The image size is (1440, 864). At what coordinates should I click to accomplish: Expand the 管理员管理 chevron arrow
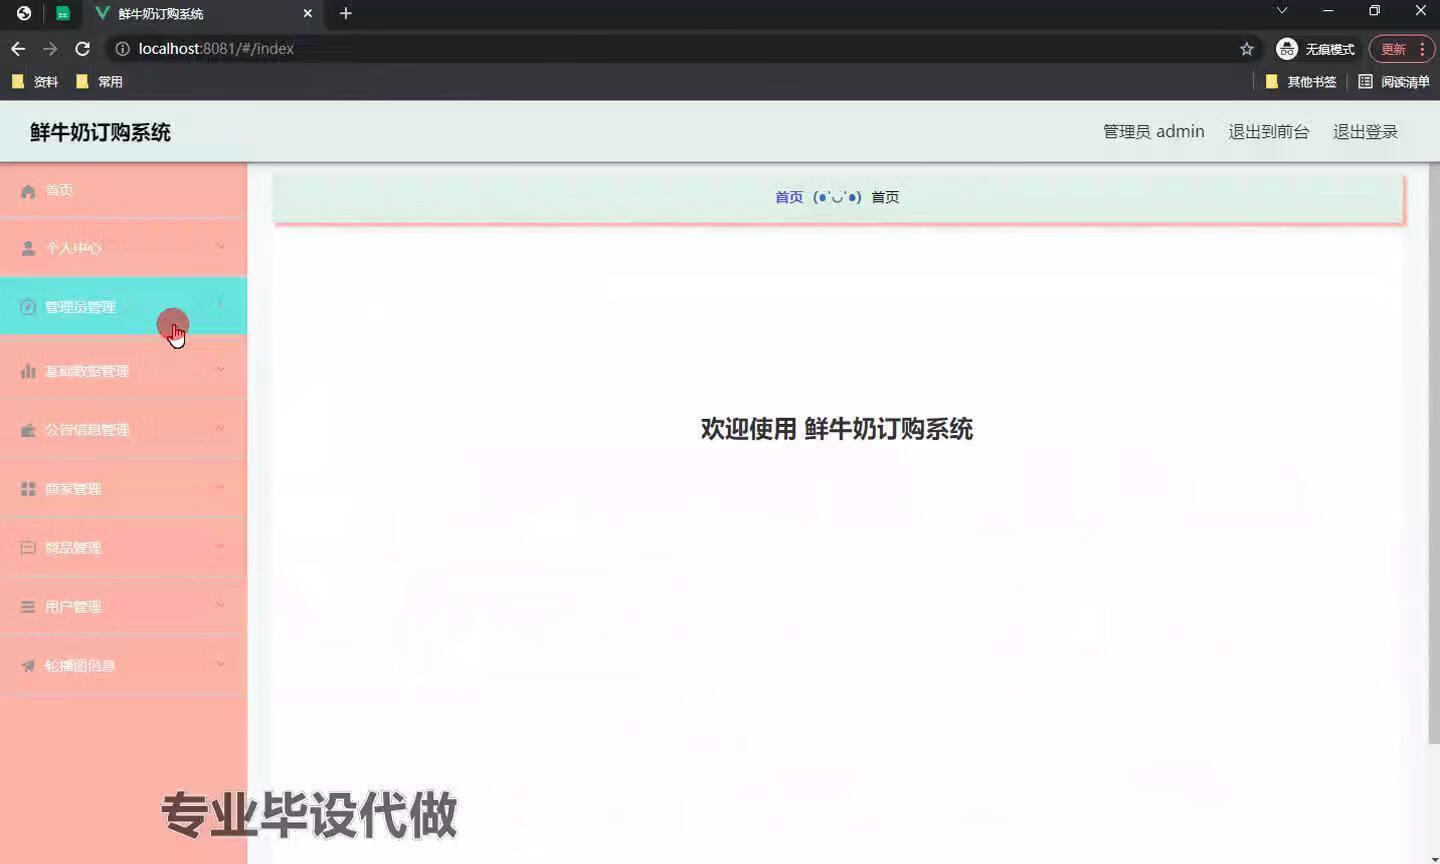(x=221, y=304)
